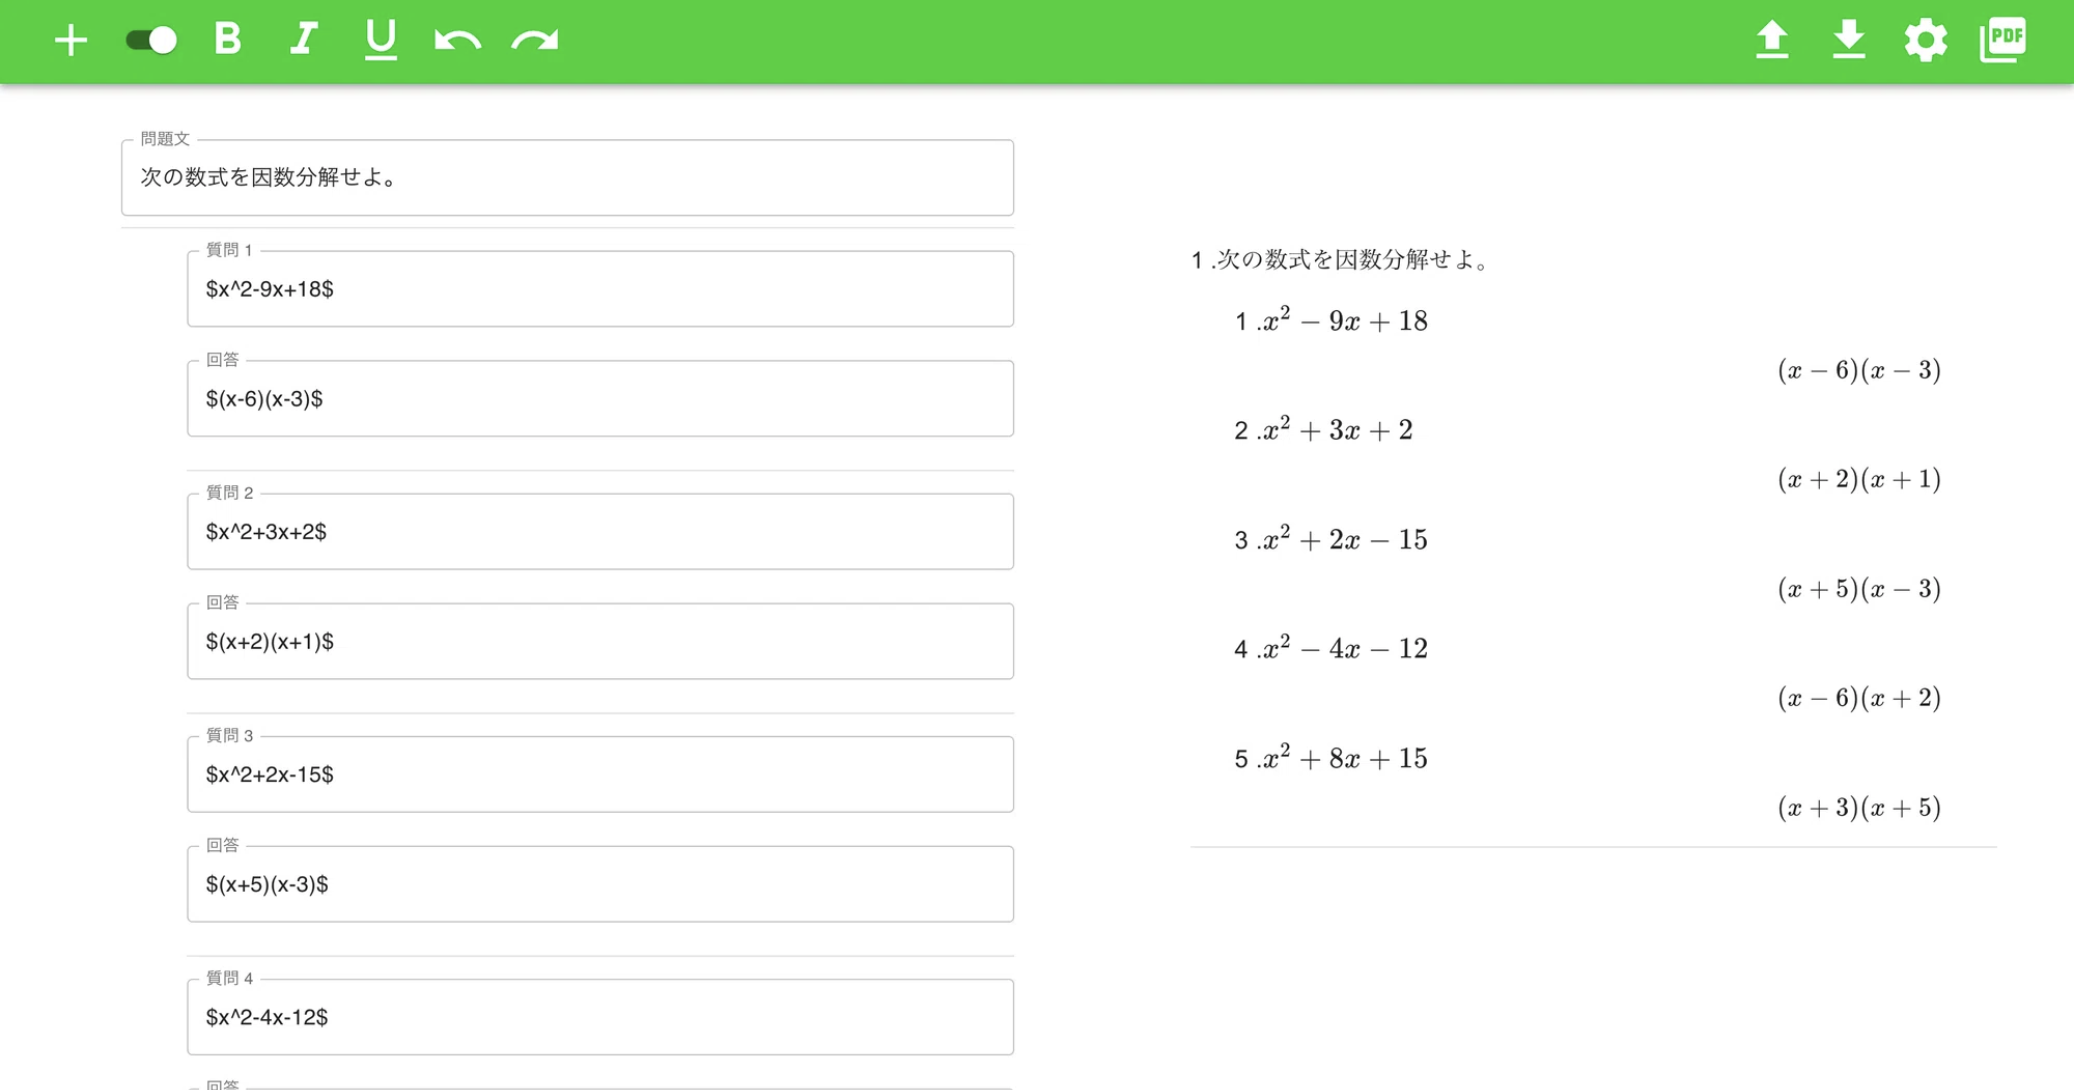Click the 質問 2 equation field
The height and width of the screenshot is (1090, 2076).
601,531
